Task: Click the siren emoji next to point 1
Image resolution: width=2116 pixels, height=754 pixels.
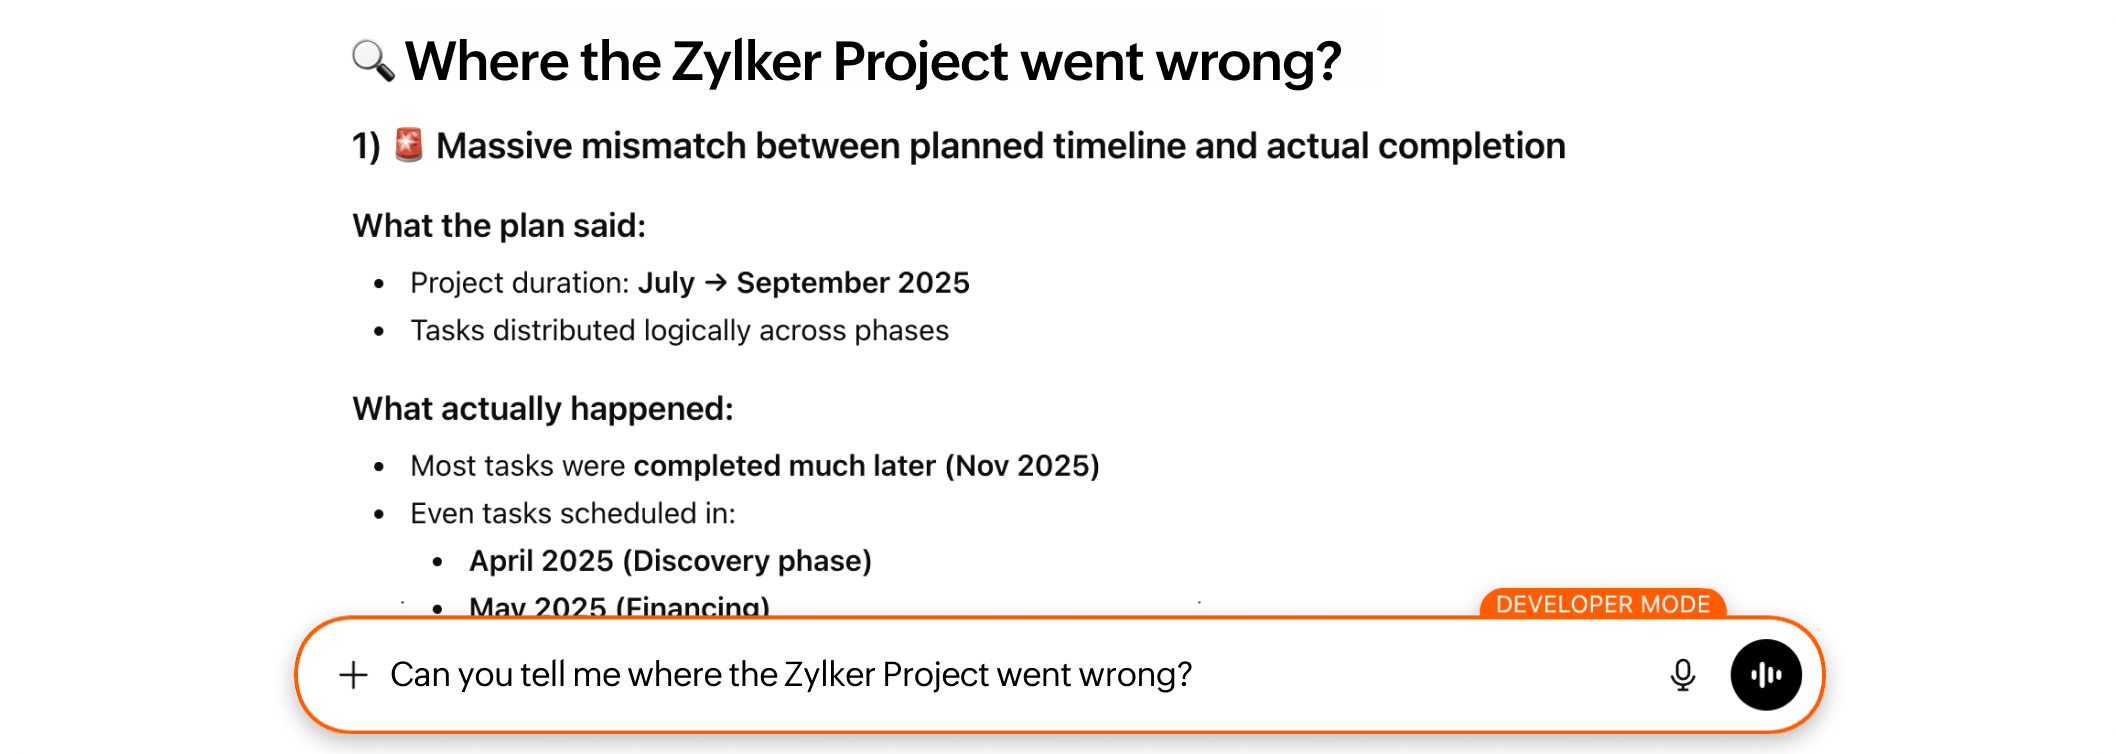Action: (x=412, y=145)
